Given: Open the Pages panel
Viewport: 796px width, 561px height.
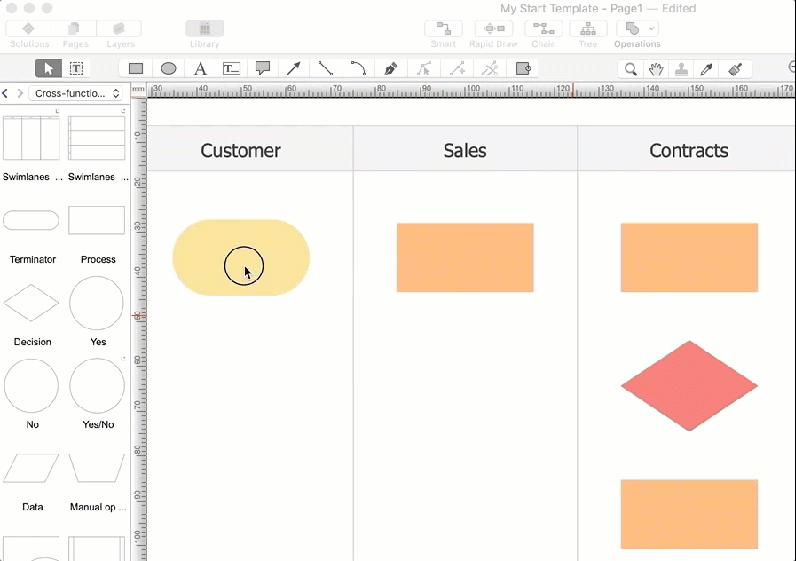Looking at the screenshot, I should coord(75,29).
